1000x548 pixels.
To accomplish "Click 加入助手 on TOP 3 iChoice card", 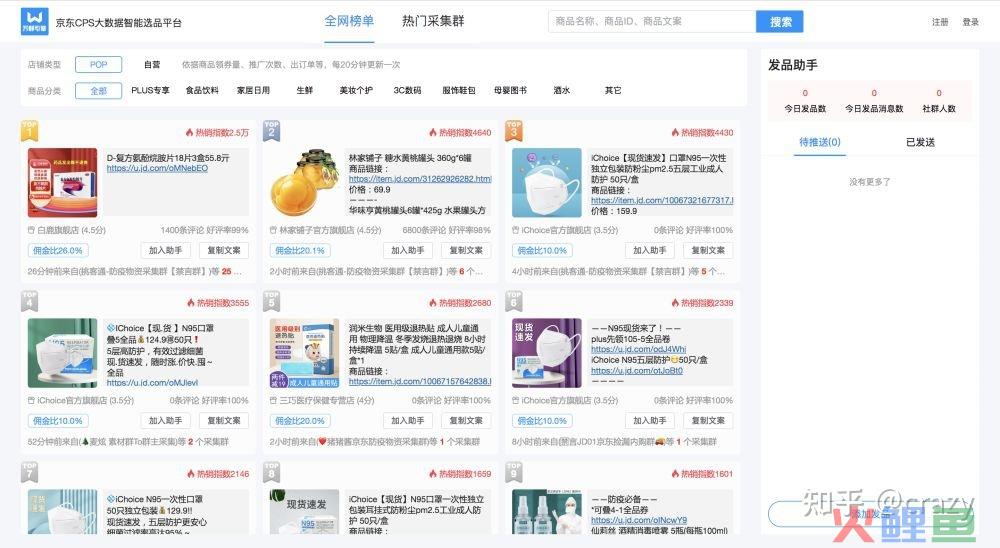I will pyautogui.click(x=650, y=251).
